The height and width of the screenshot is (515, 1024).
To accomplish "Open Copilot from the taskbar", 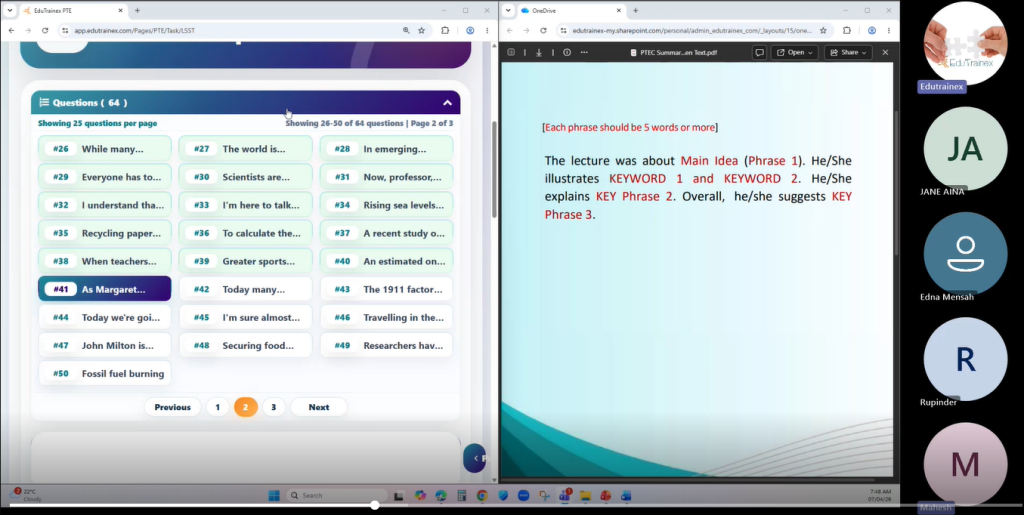I will coord(420,495).
